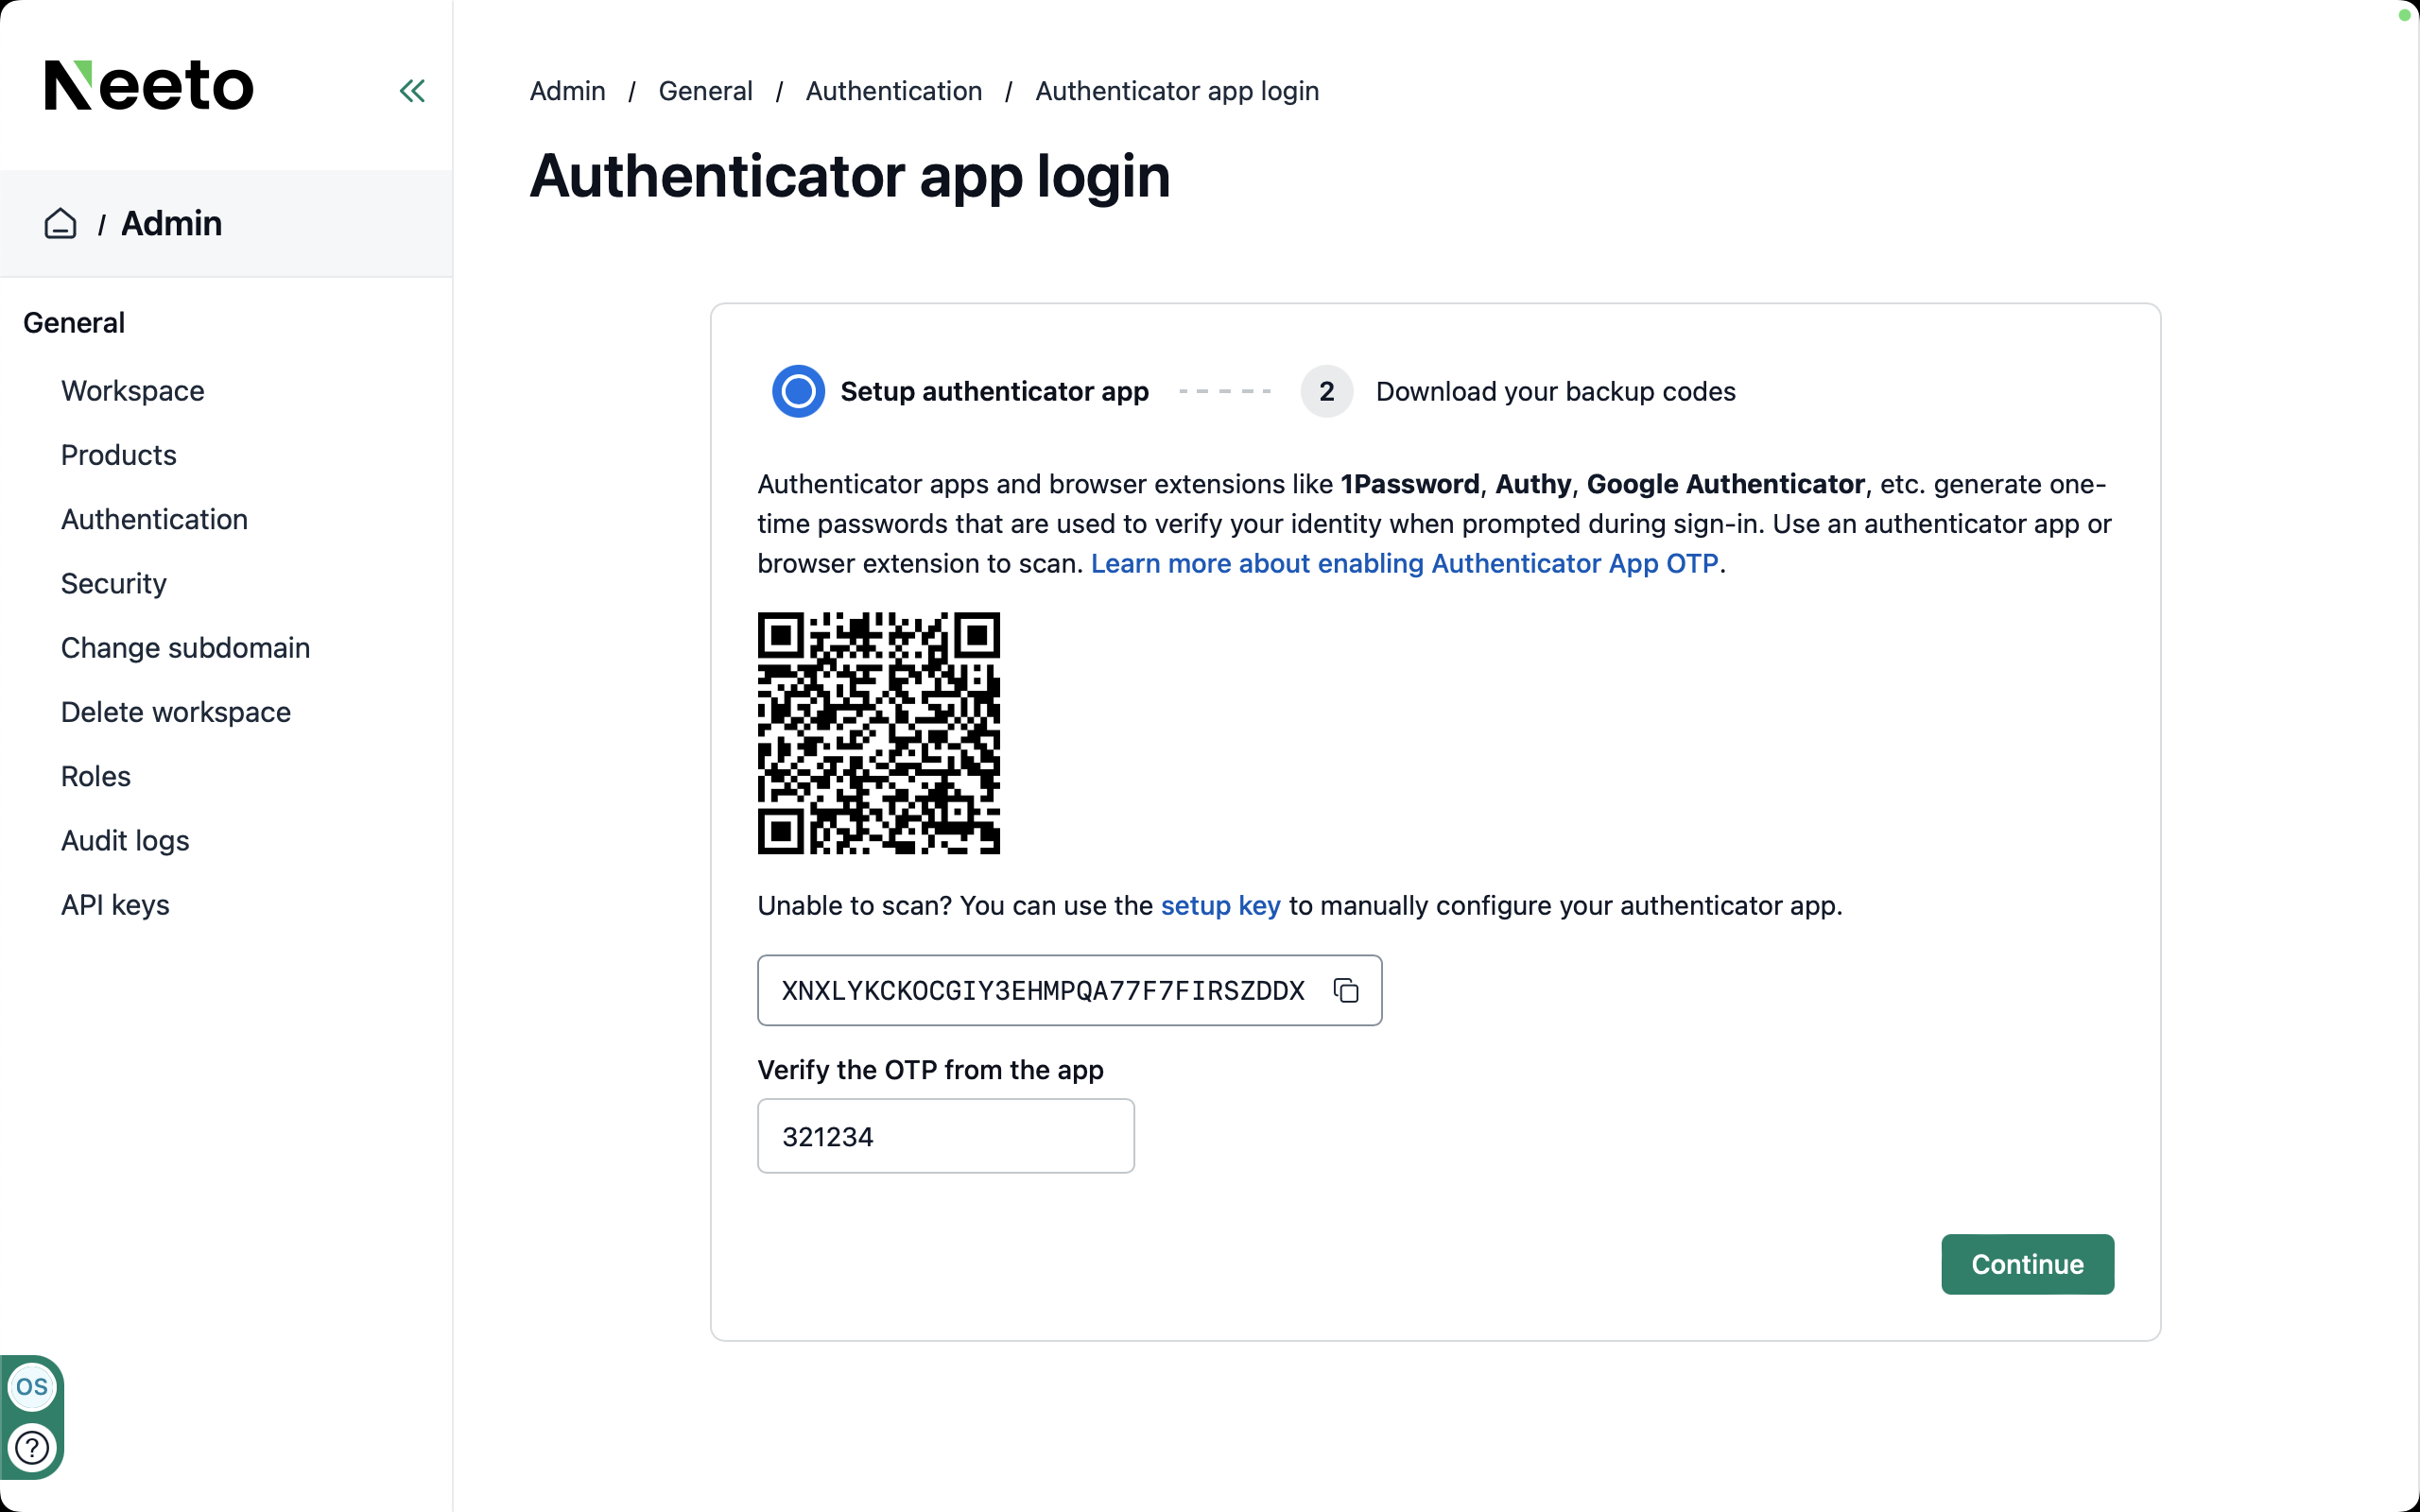The width and height of the screenshot is (2420, 1512).
Task: Click the setup key link
Action: pyautogui.click(x=1220, y=905)
